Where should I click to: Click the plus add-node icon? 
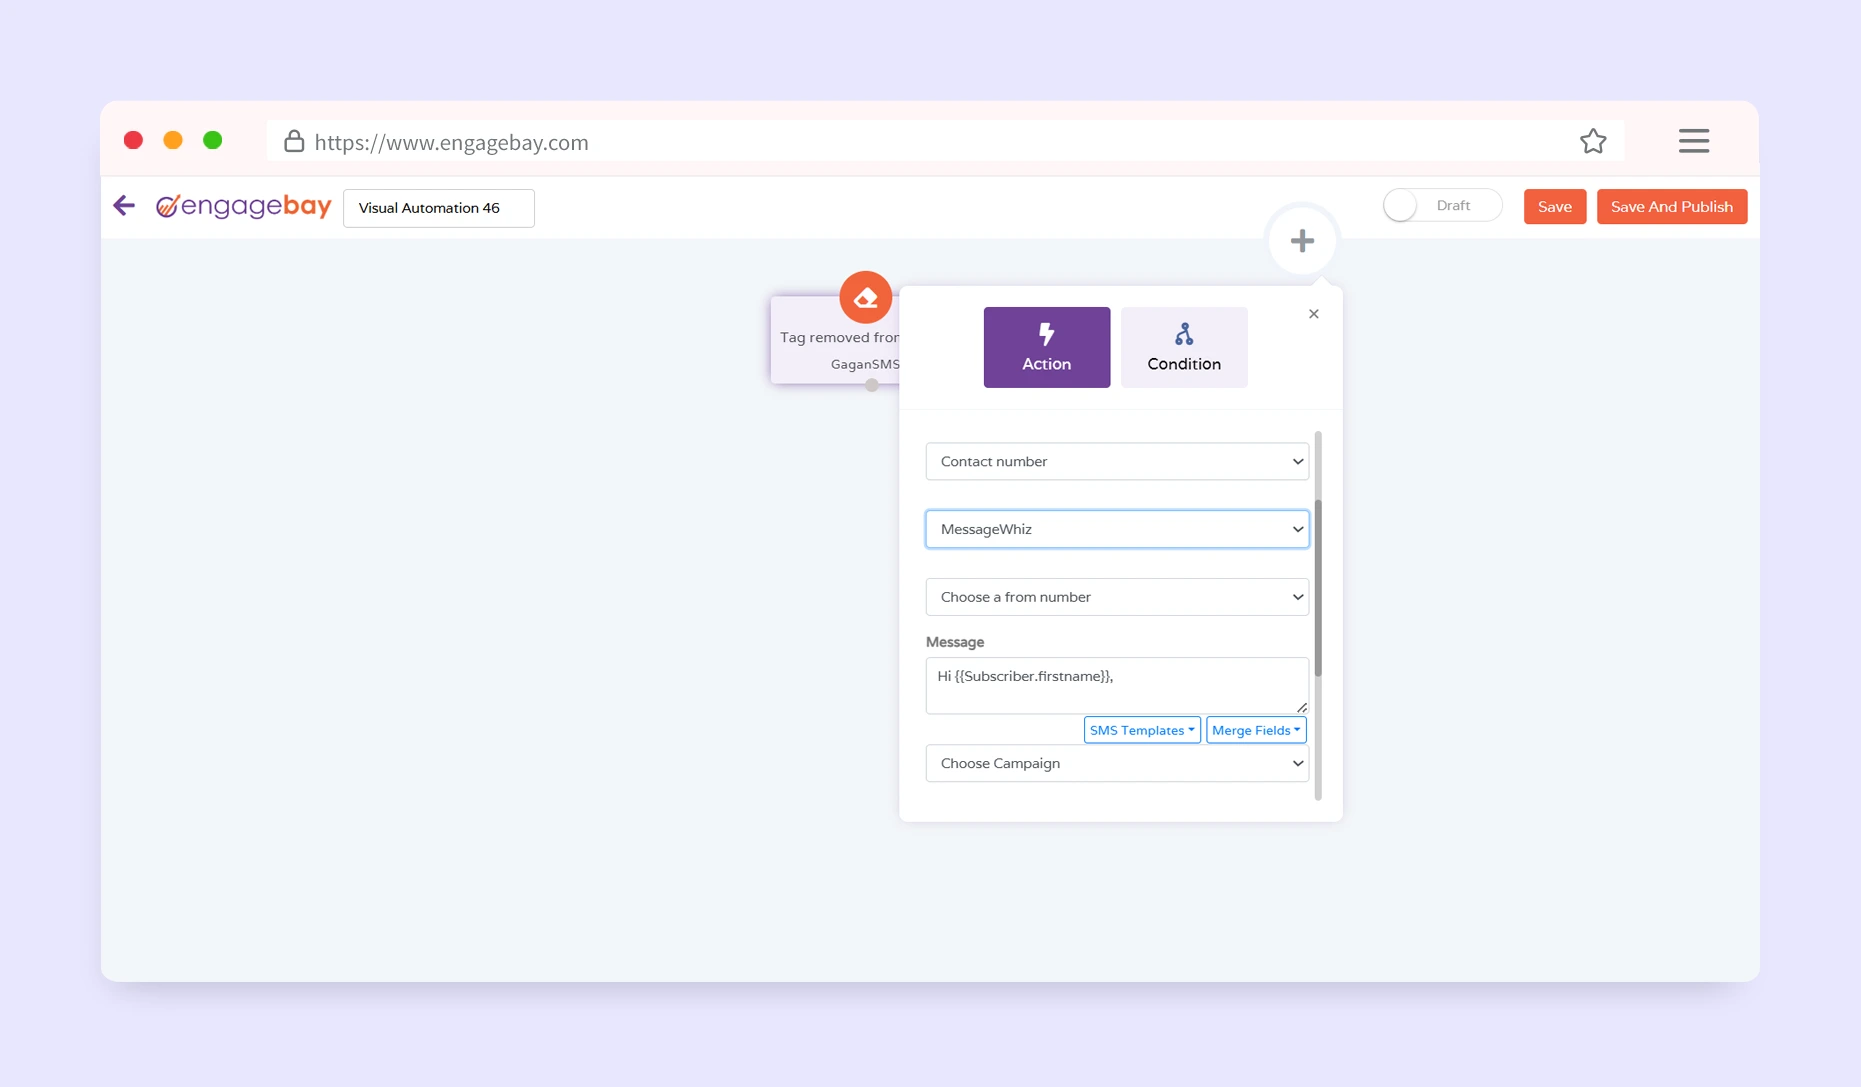(1302, 241)
